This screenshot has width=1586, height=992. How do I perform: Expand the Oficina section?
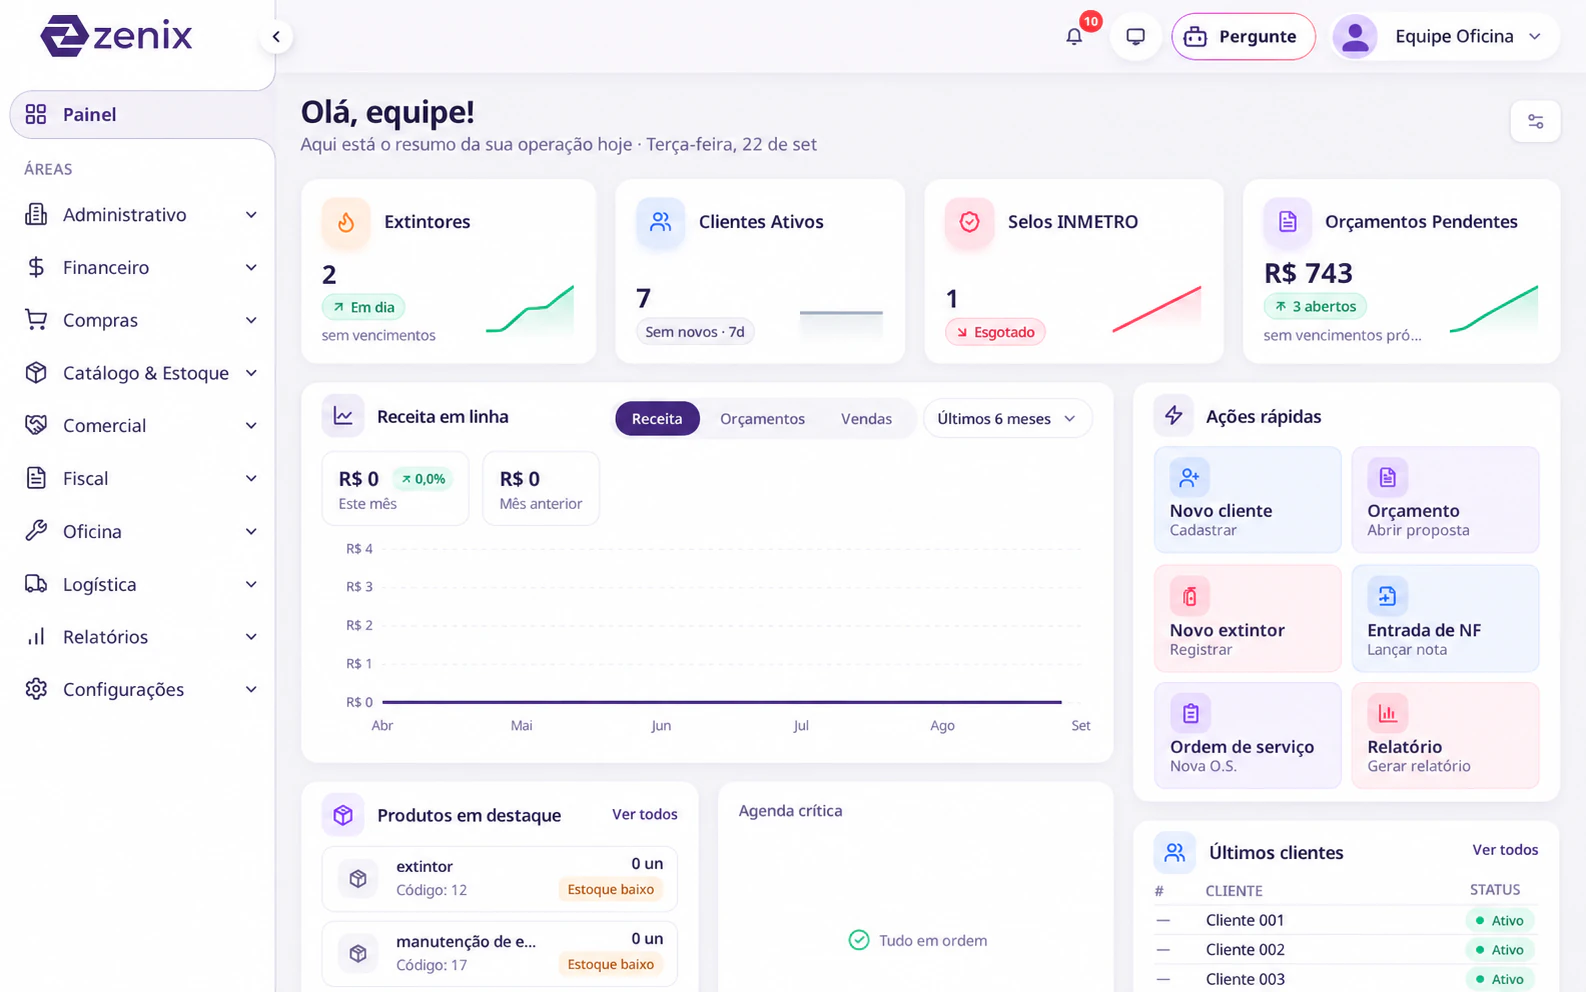point(140,532)
